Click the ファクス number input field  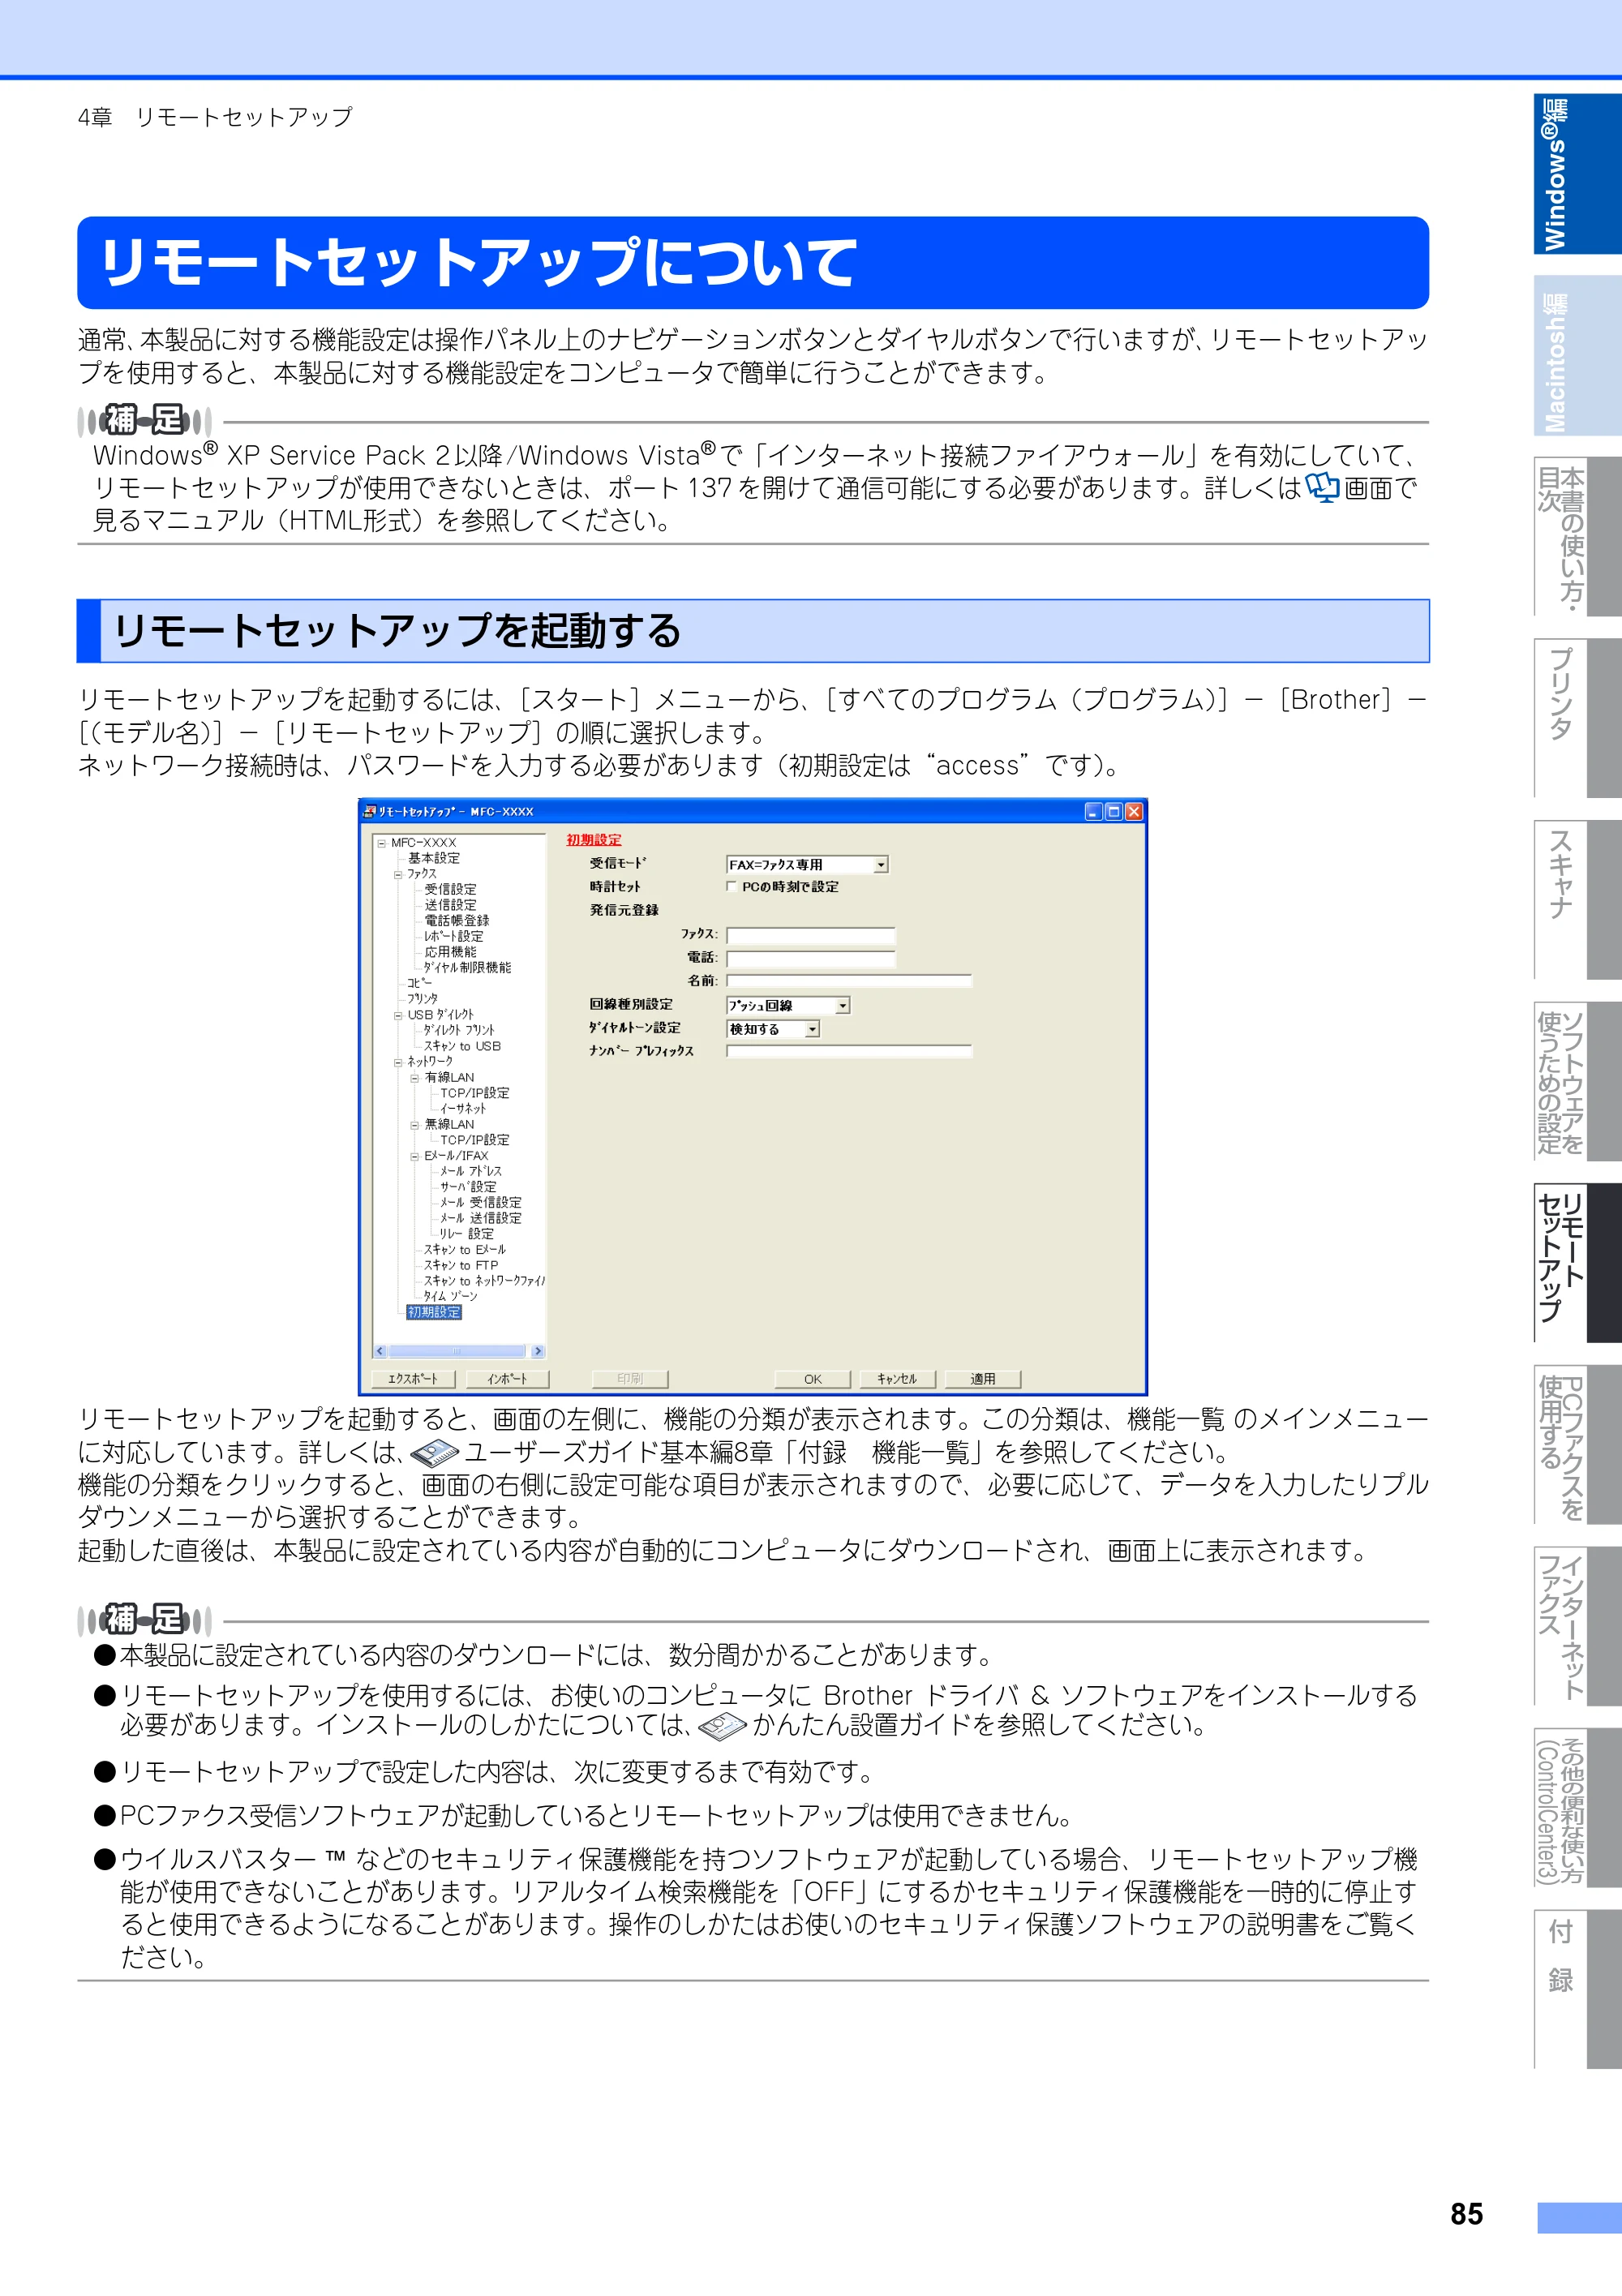click(x=810, y=936)
